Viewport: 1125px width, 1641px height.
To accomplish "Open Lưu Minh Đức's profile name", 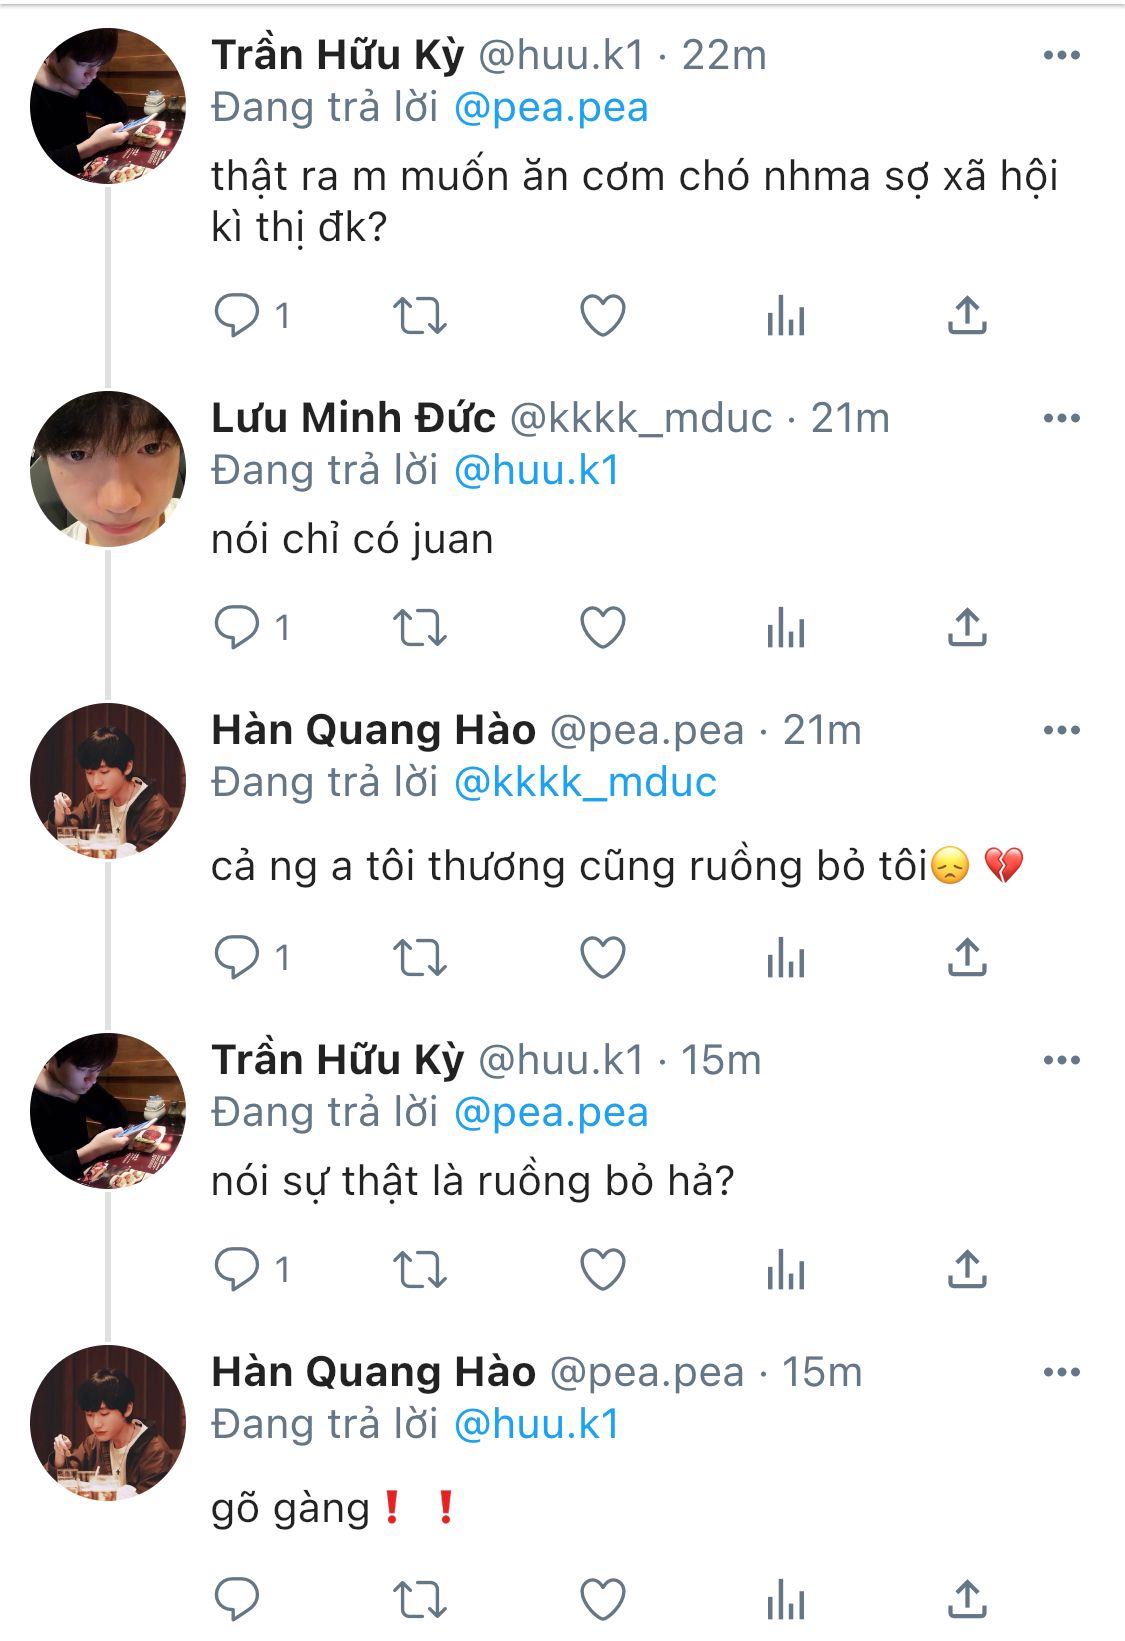I will (x=353, y=418).
